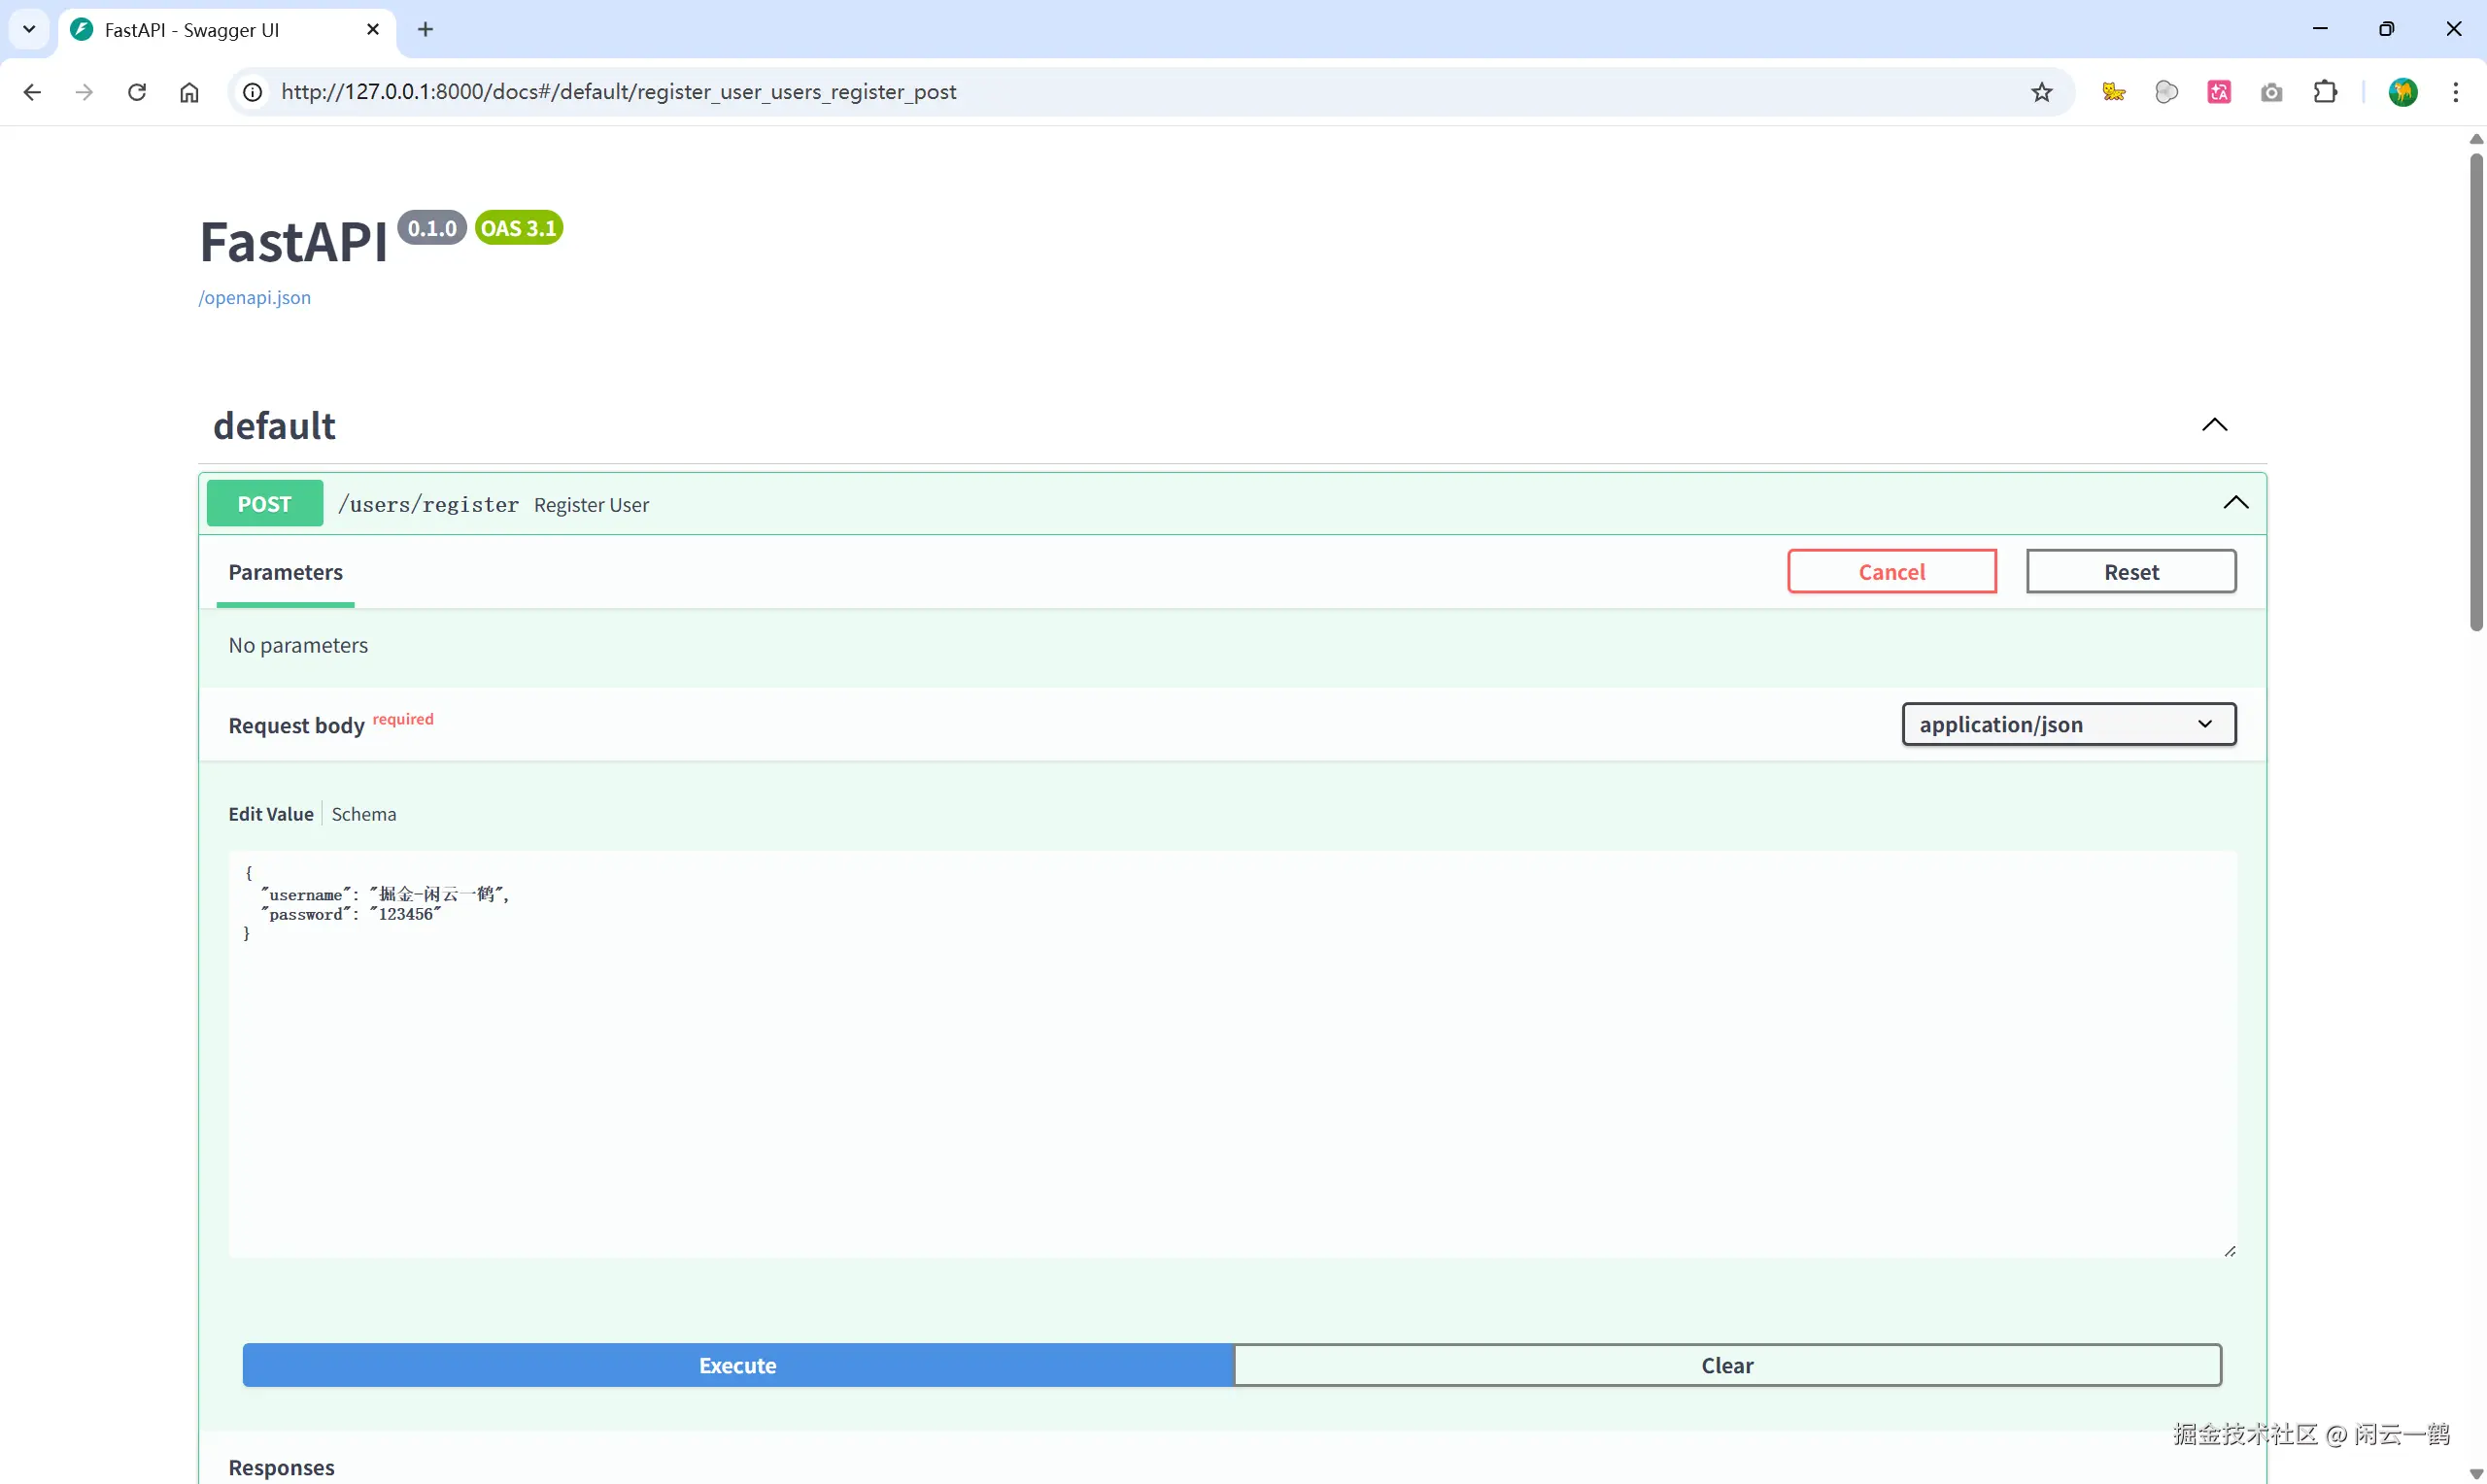Viewport: 2487px width, 1484px height.
Task: Go back with the browser arrow
Action: tap(32, 92)
